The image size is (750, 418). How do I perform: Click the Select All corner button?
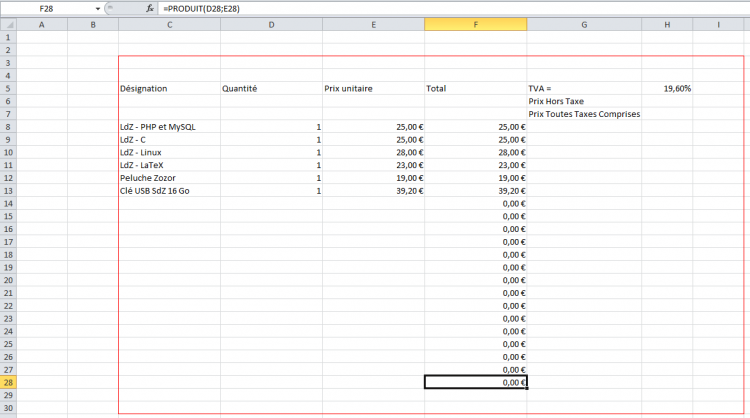[7, 24]
